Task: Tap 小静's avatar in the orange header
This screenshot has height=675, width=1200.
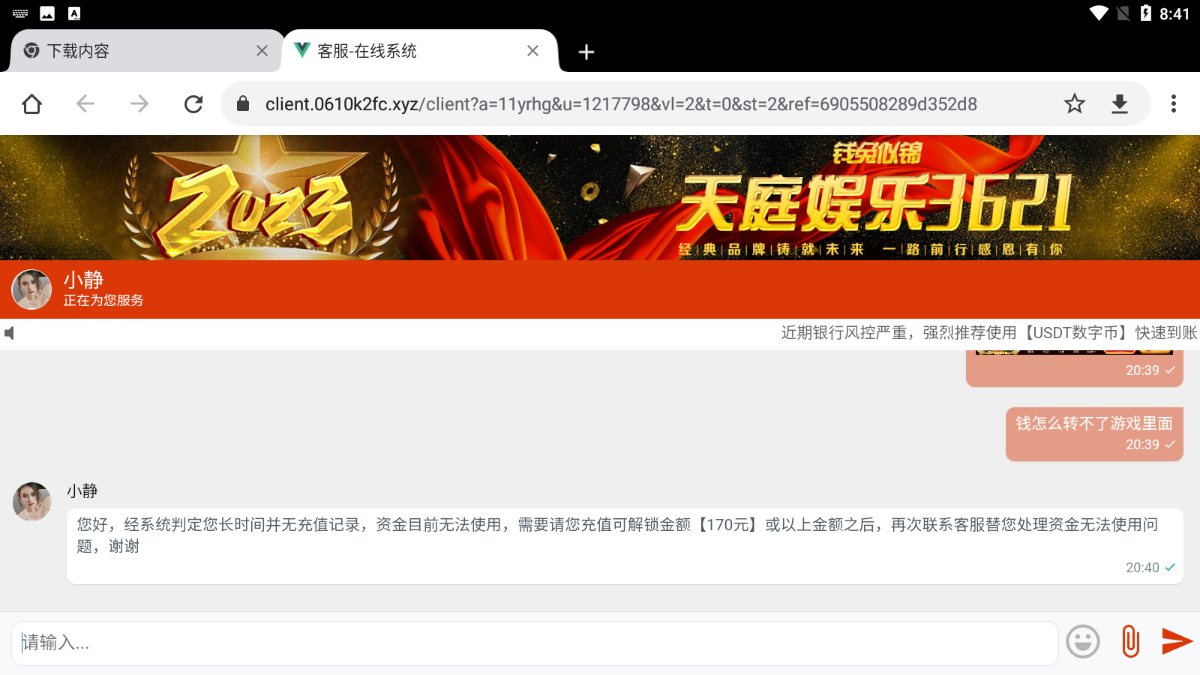Action: point(31,289)
